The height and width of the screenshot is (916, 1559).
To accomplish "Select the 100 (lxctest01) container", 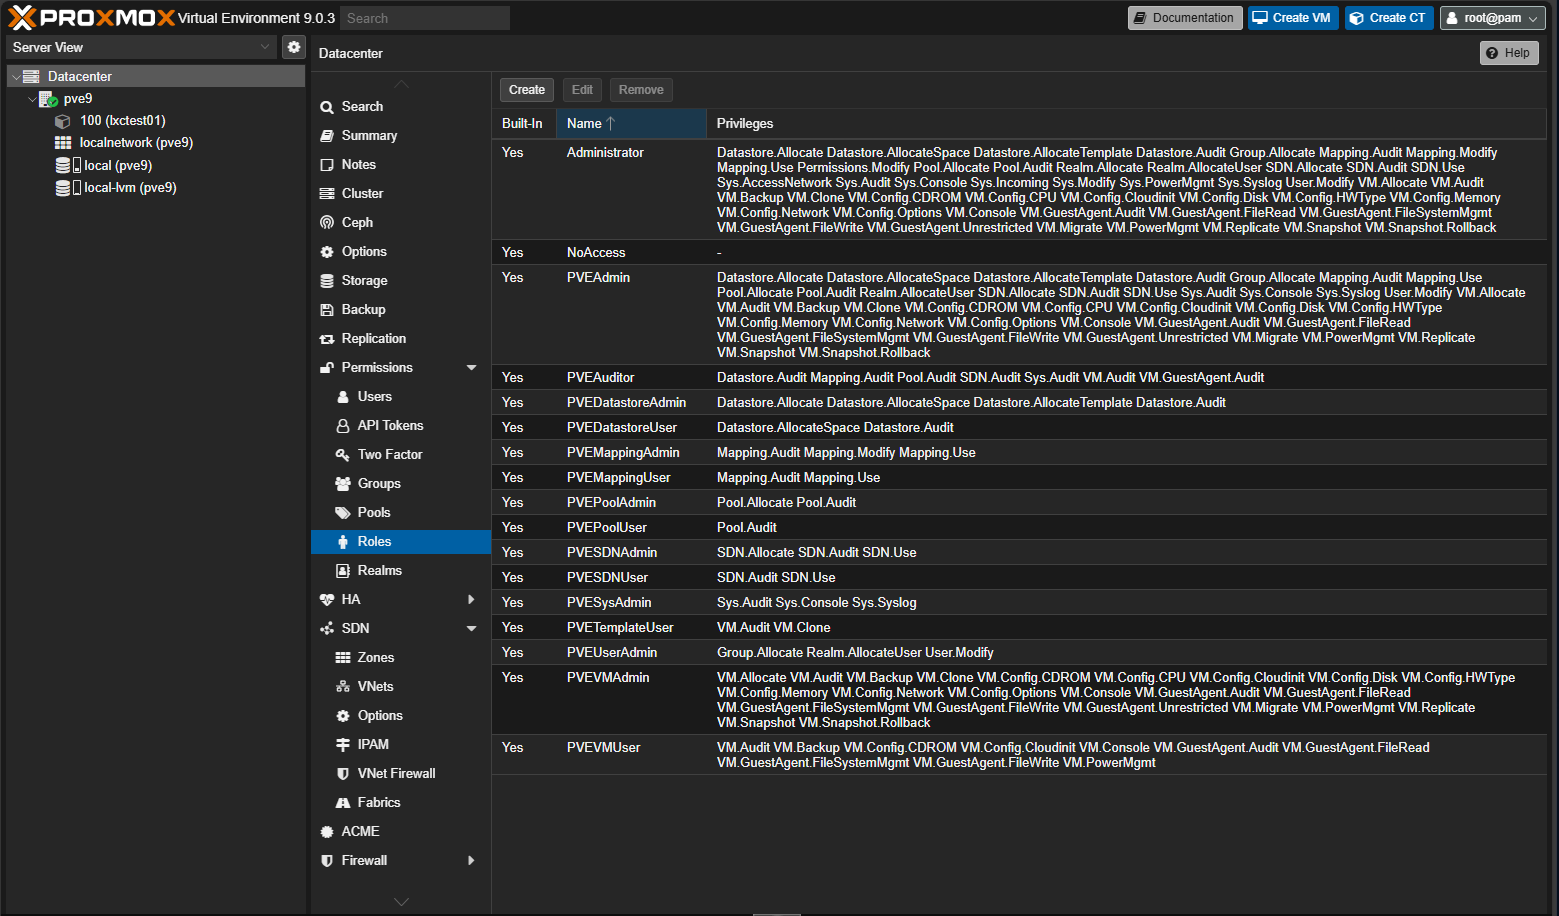I will click(x=122, y=120).
